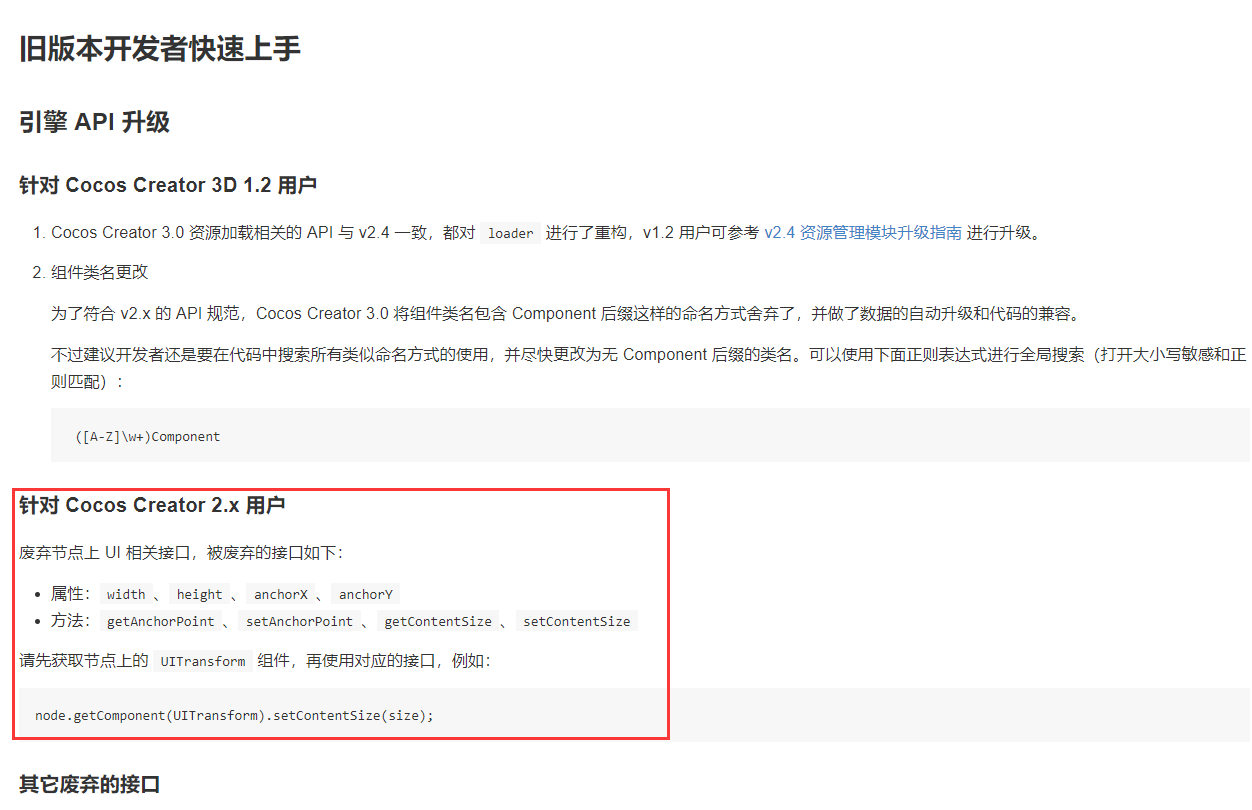Click the inline code 'loader'
The height and width of the screenshot is (810, 1252).
pos(511,233)
